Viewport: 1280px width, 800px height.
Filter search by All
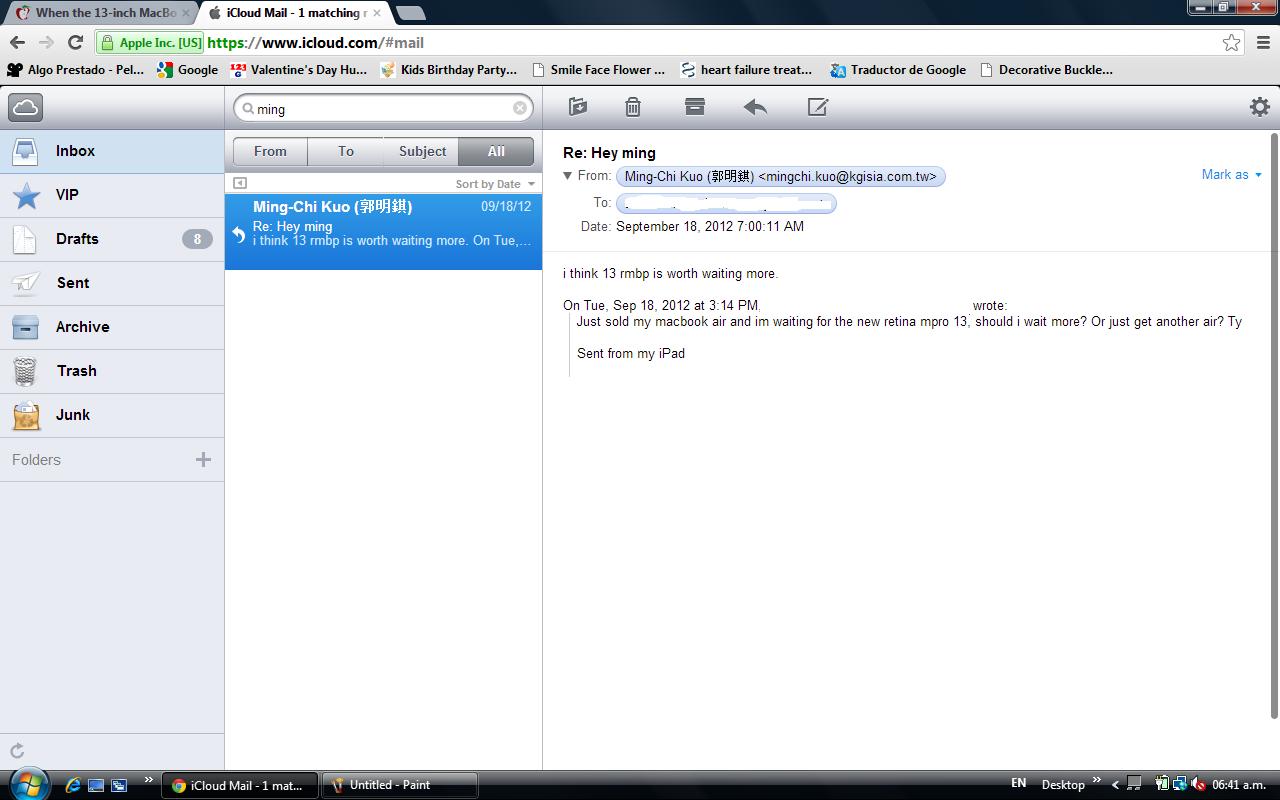tap(496, 151)
